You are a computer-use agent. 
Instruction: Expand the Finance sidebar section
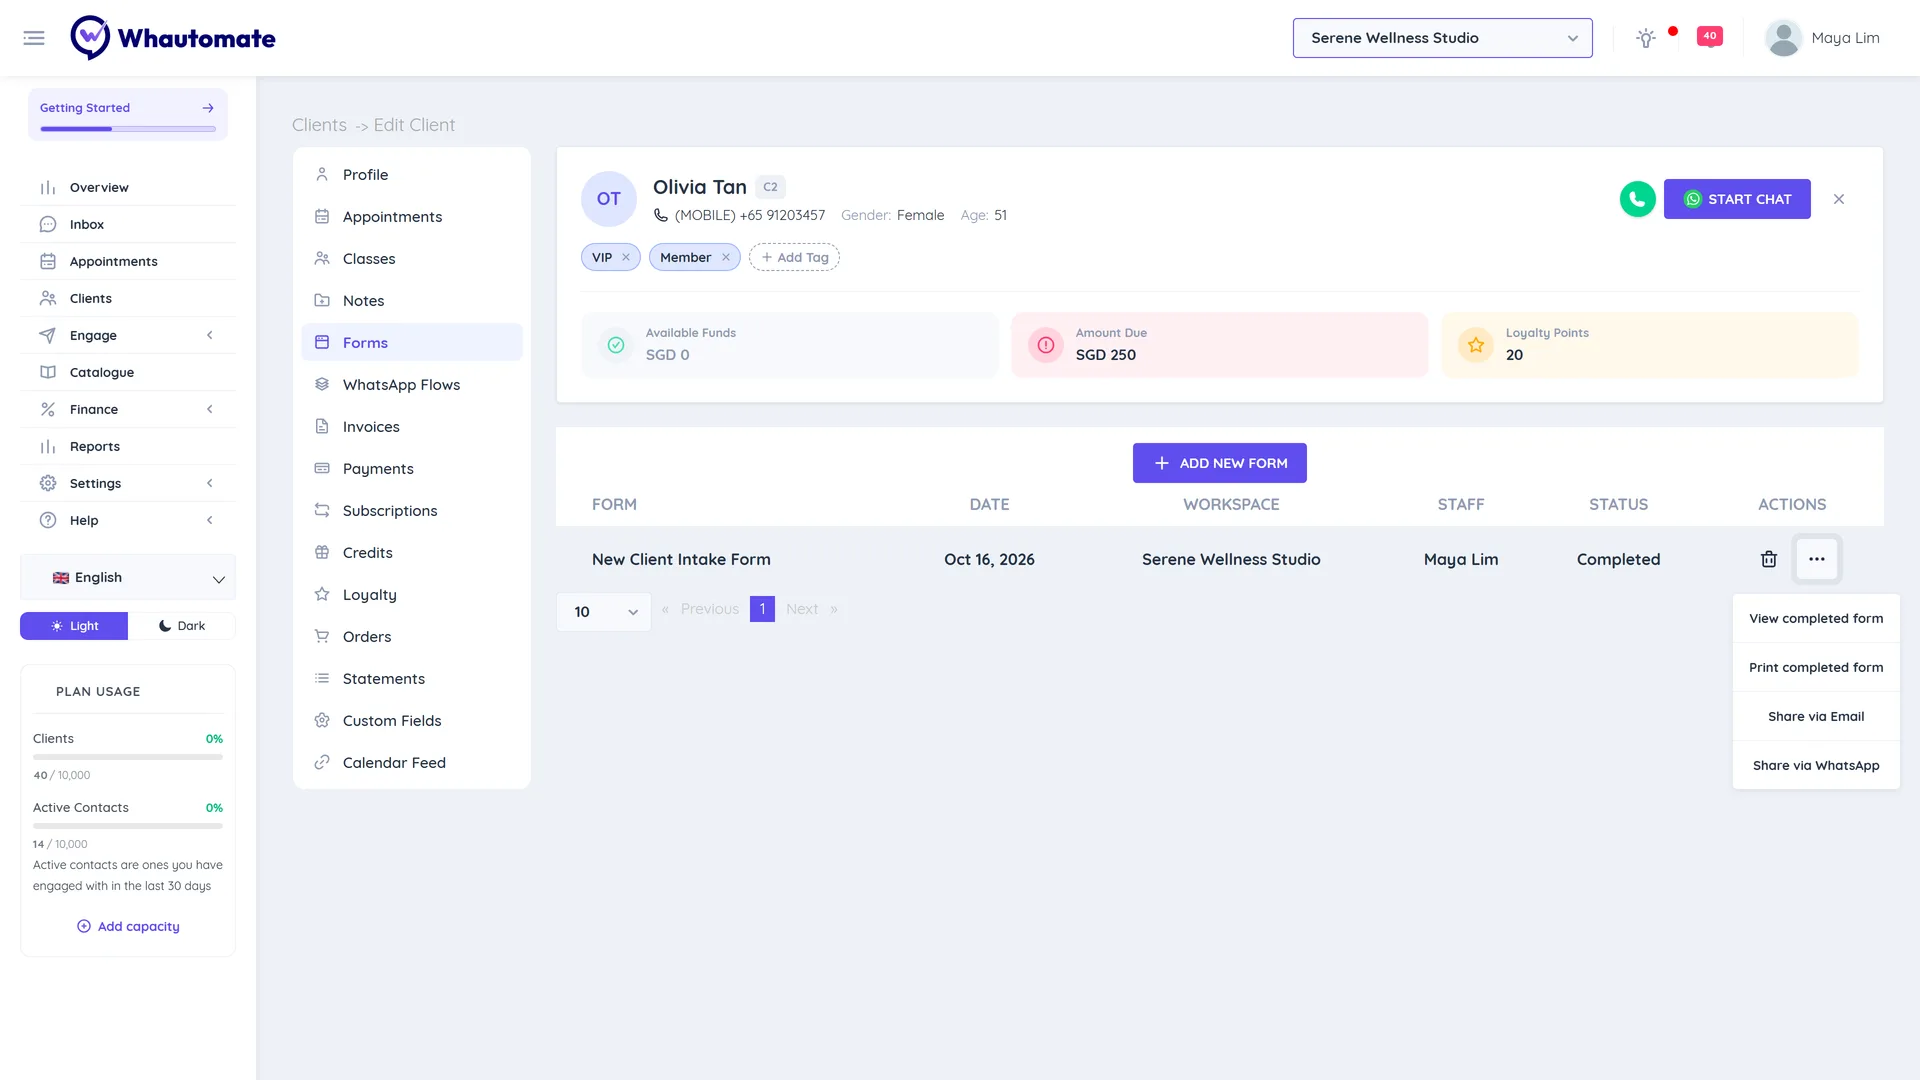(128, 409)
